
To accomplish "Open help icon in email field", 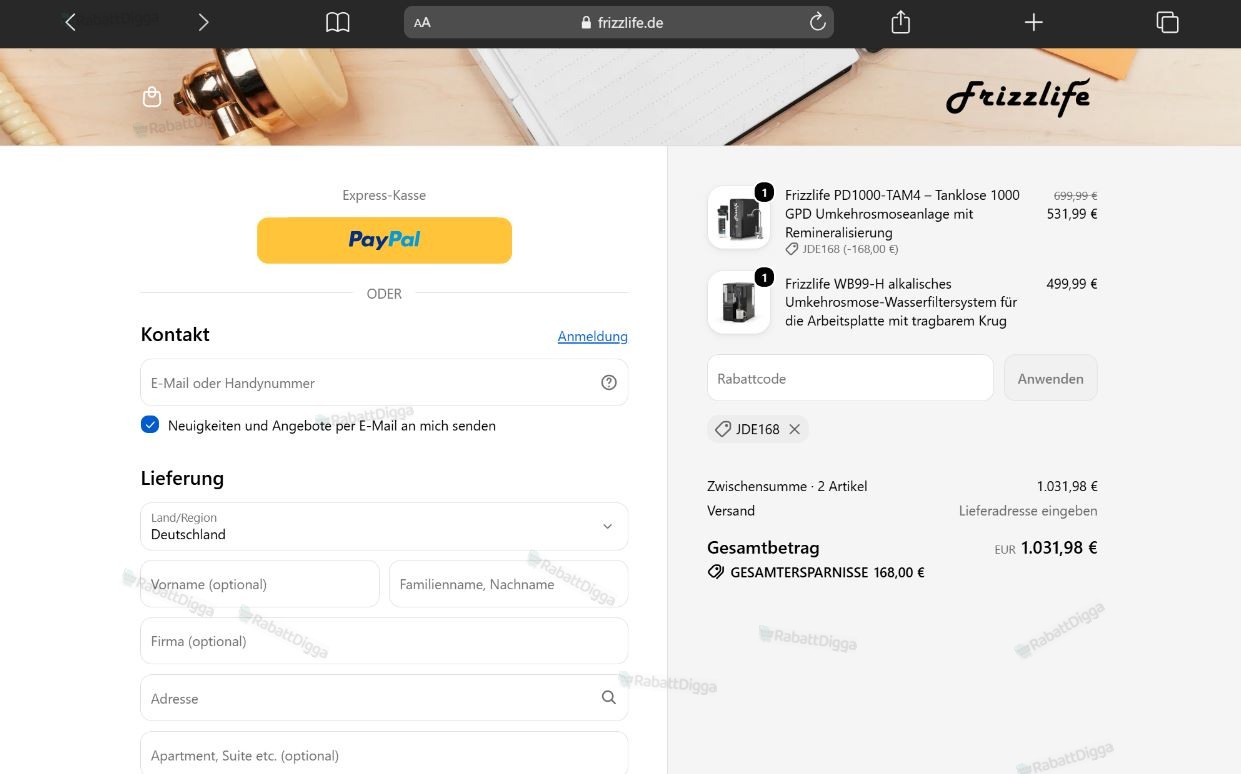I will pos(609,382).
